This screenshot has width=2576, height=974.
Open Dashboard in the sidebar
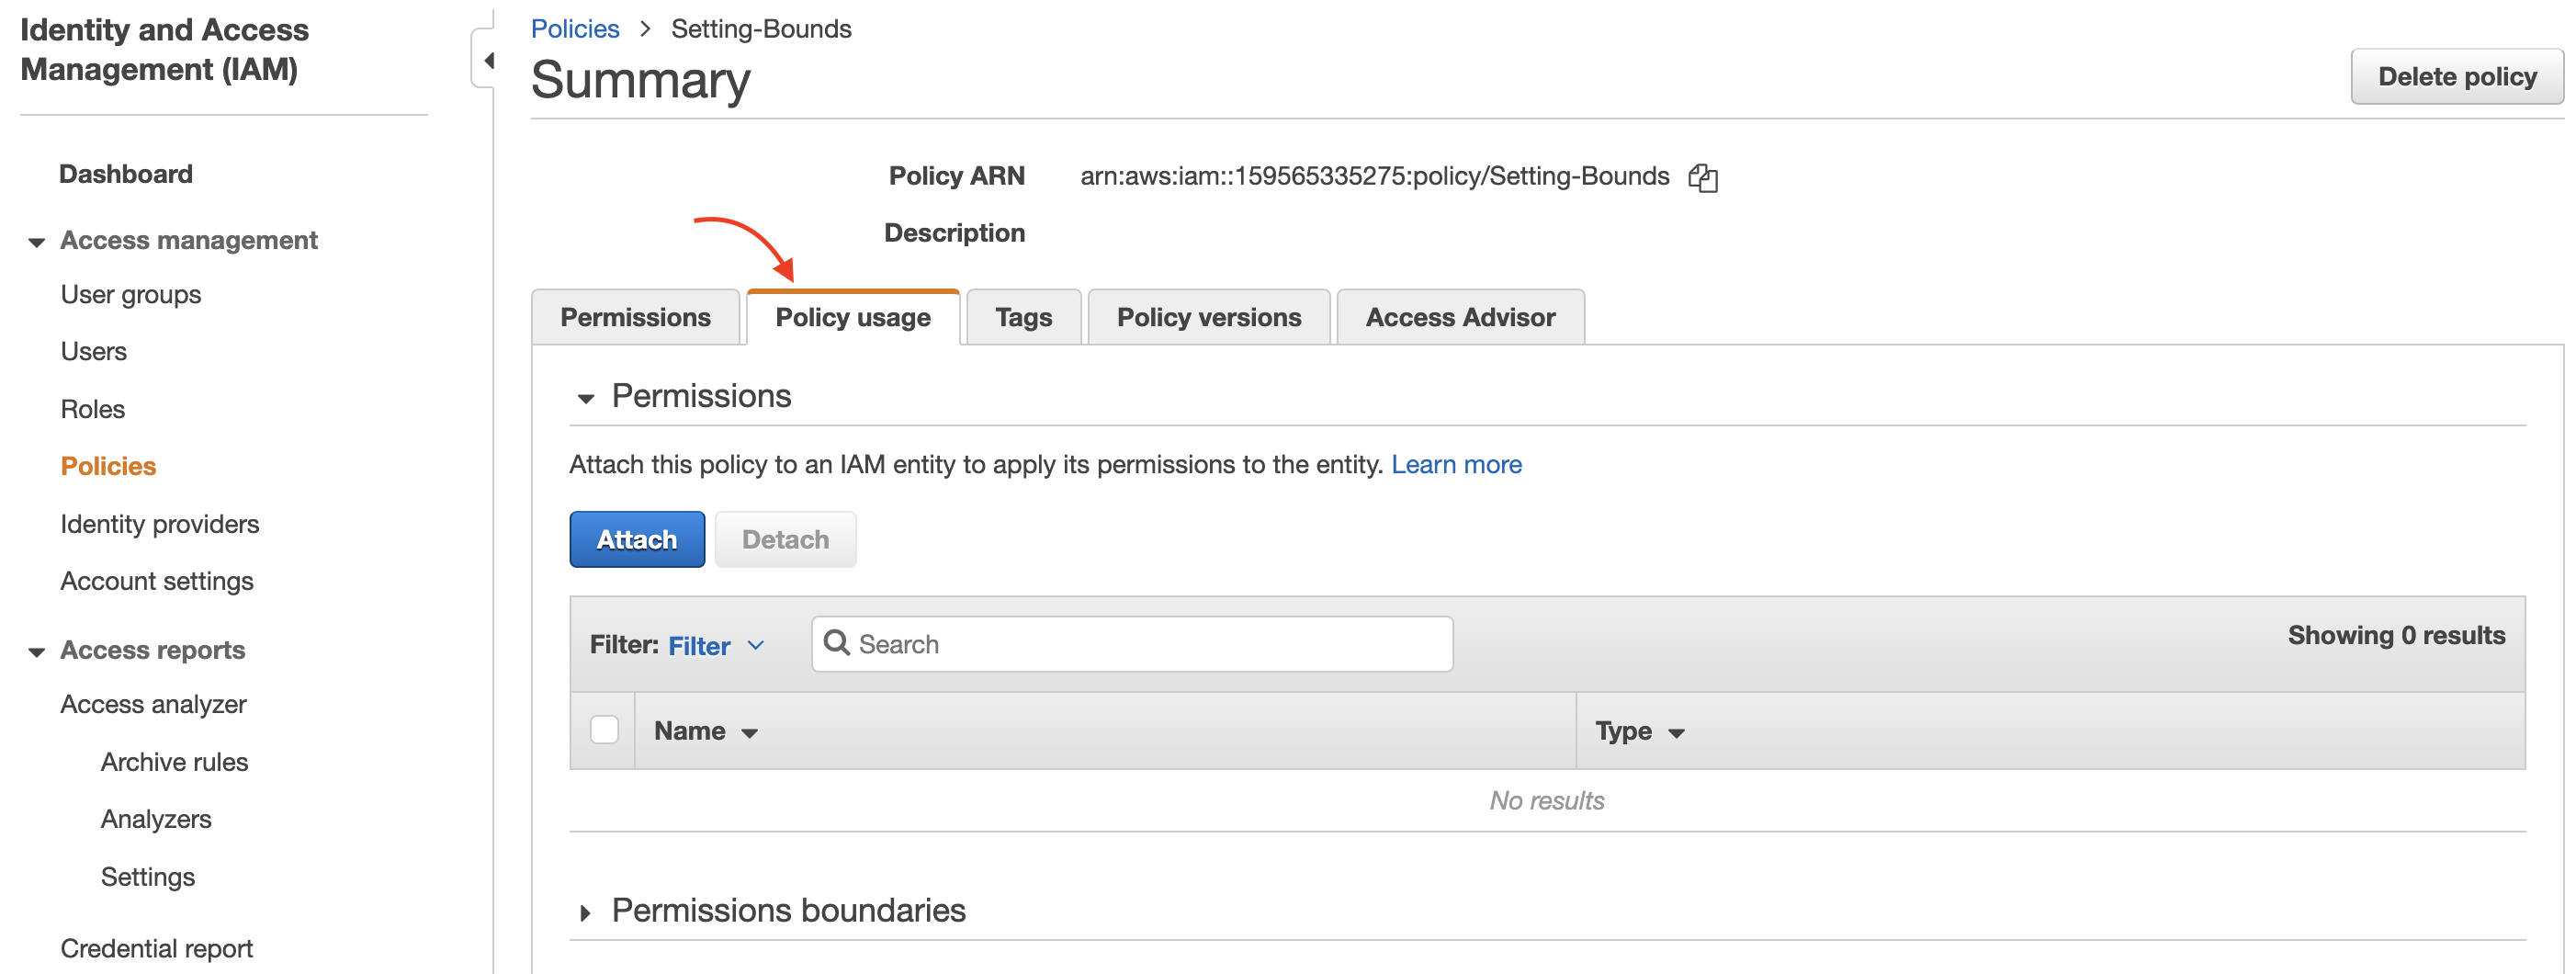(x=126, y=174)
